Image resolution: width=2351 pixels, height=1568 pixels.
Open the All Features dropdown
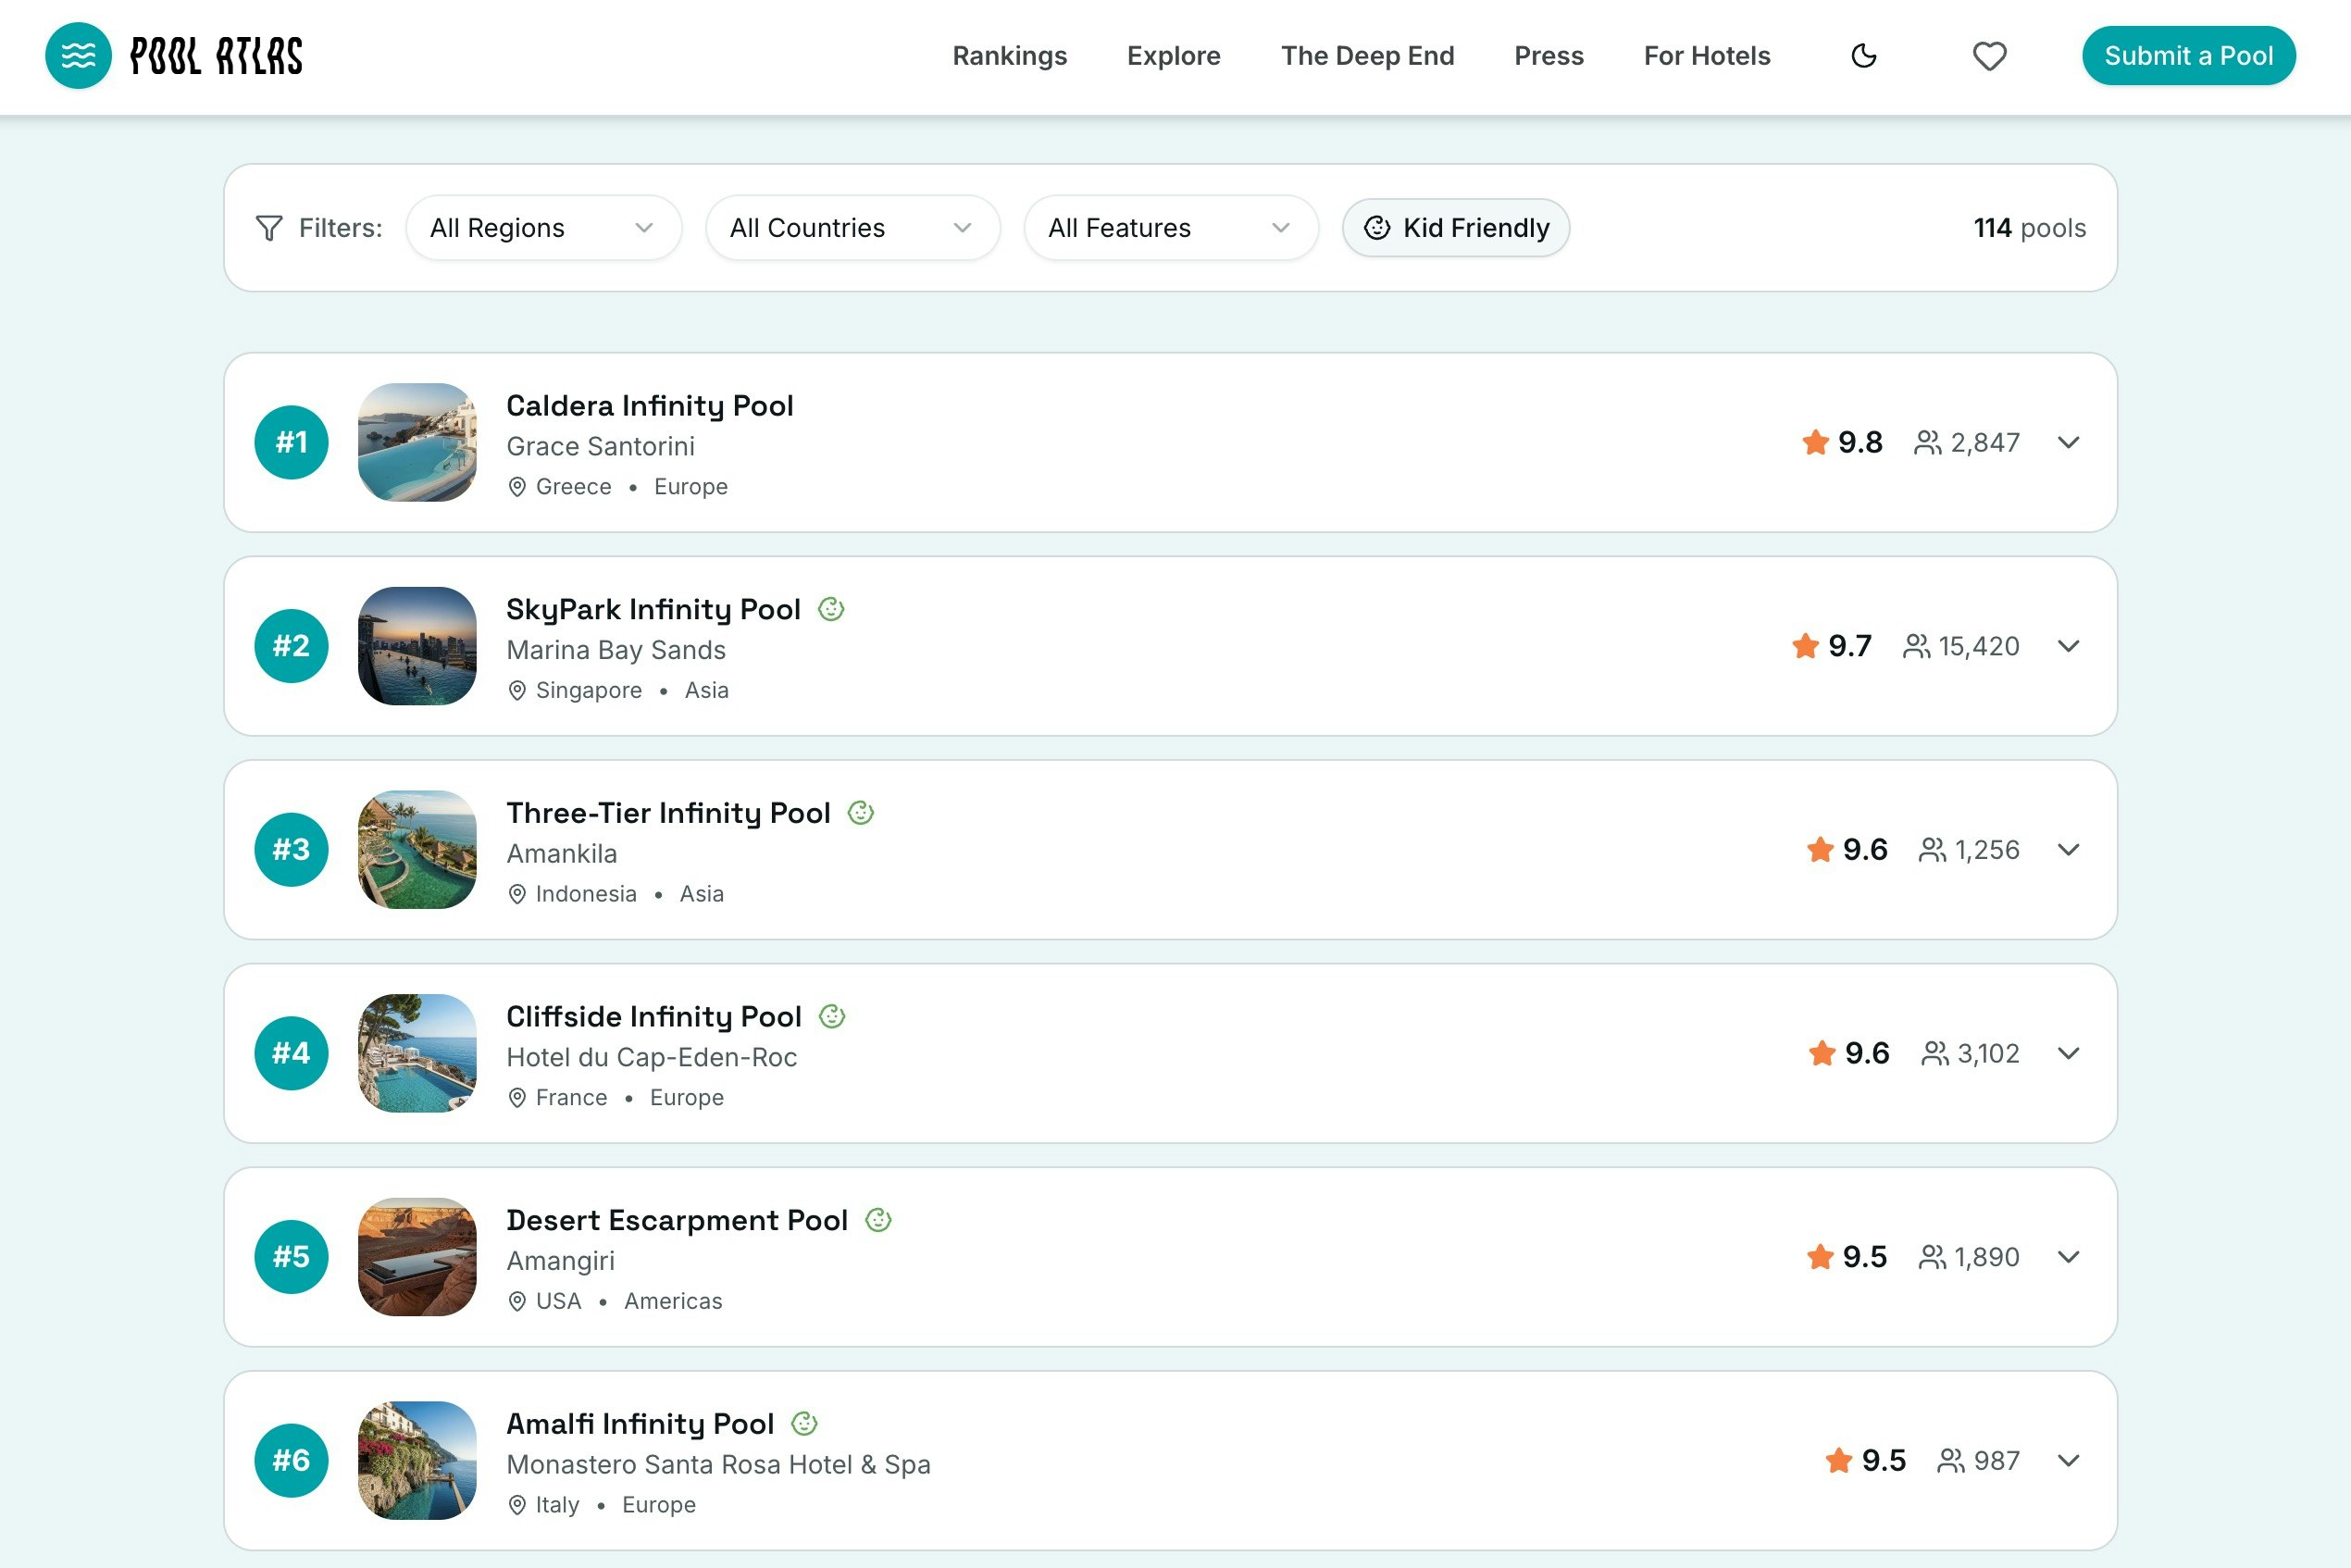1170,228
